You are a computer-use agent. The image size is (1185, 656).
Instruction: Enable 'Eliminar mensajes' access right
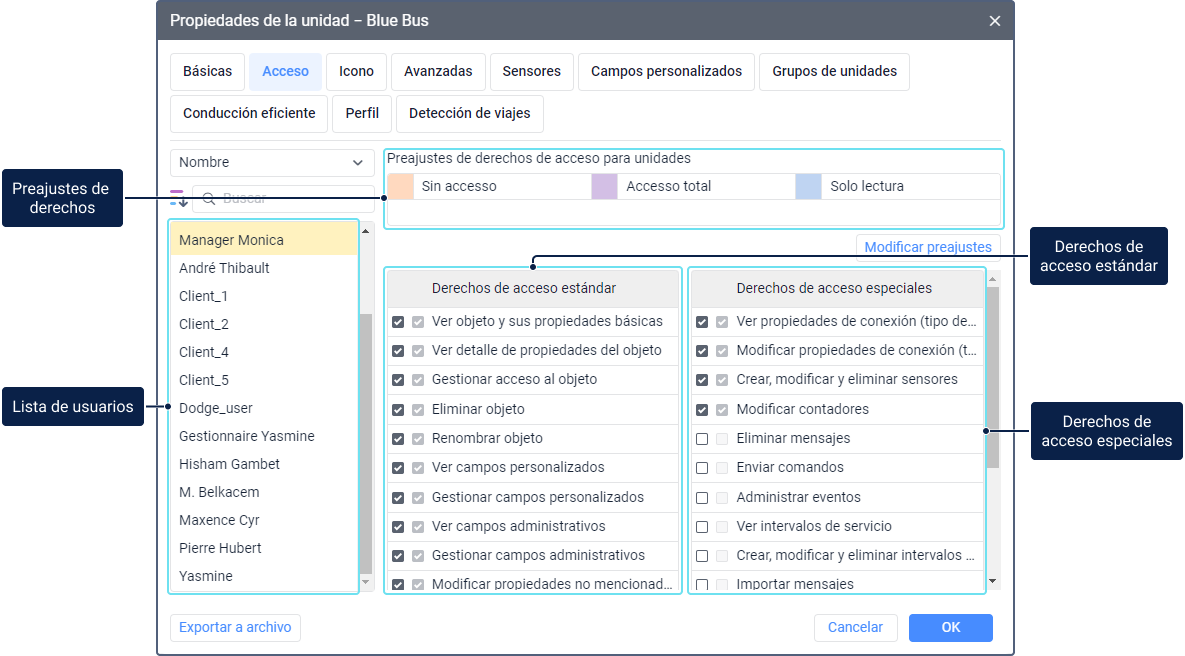click(702, 439)
